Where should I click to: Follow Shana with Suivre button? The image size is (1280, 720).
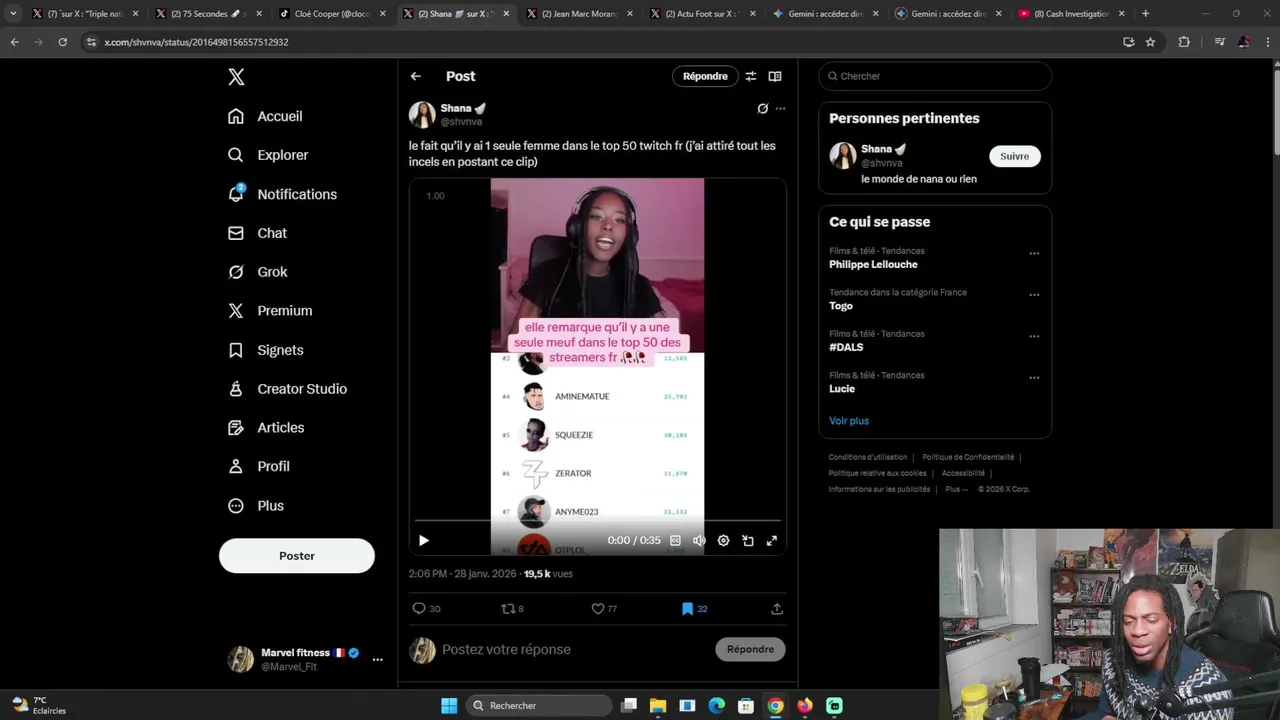click(x=1014, y=156)
